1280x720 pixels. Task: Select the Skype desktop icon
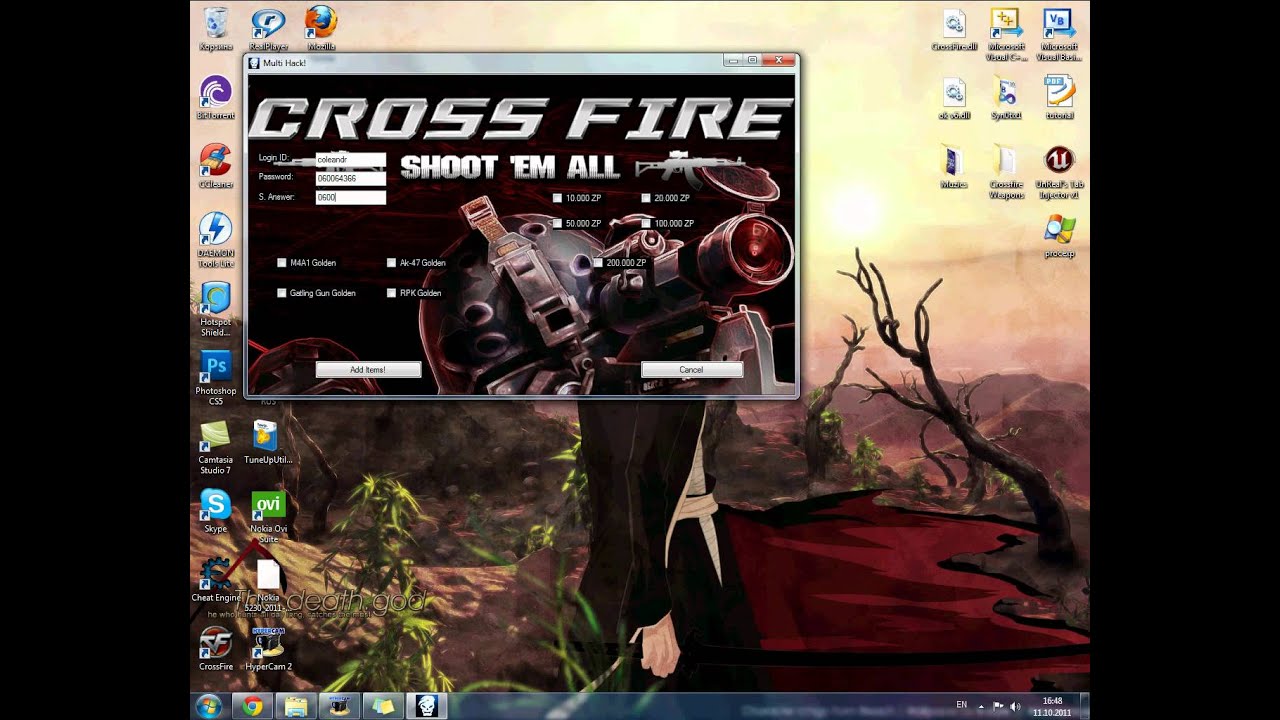[215, 511]
